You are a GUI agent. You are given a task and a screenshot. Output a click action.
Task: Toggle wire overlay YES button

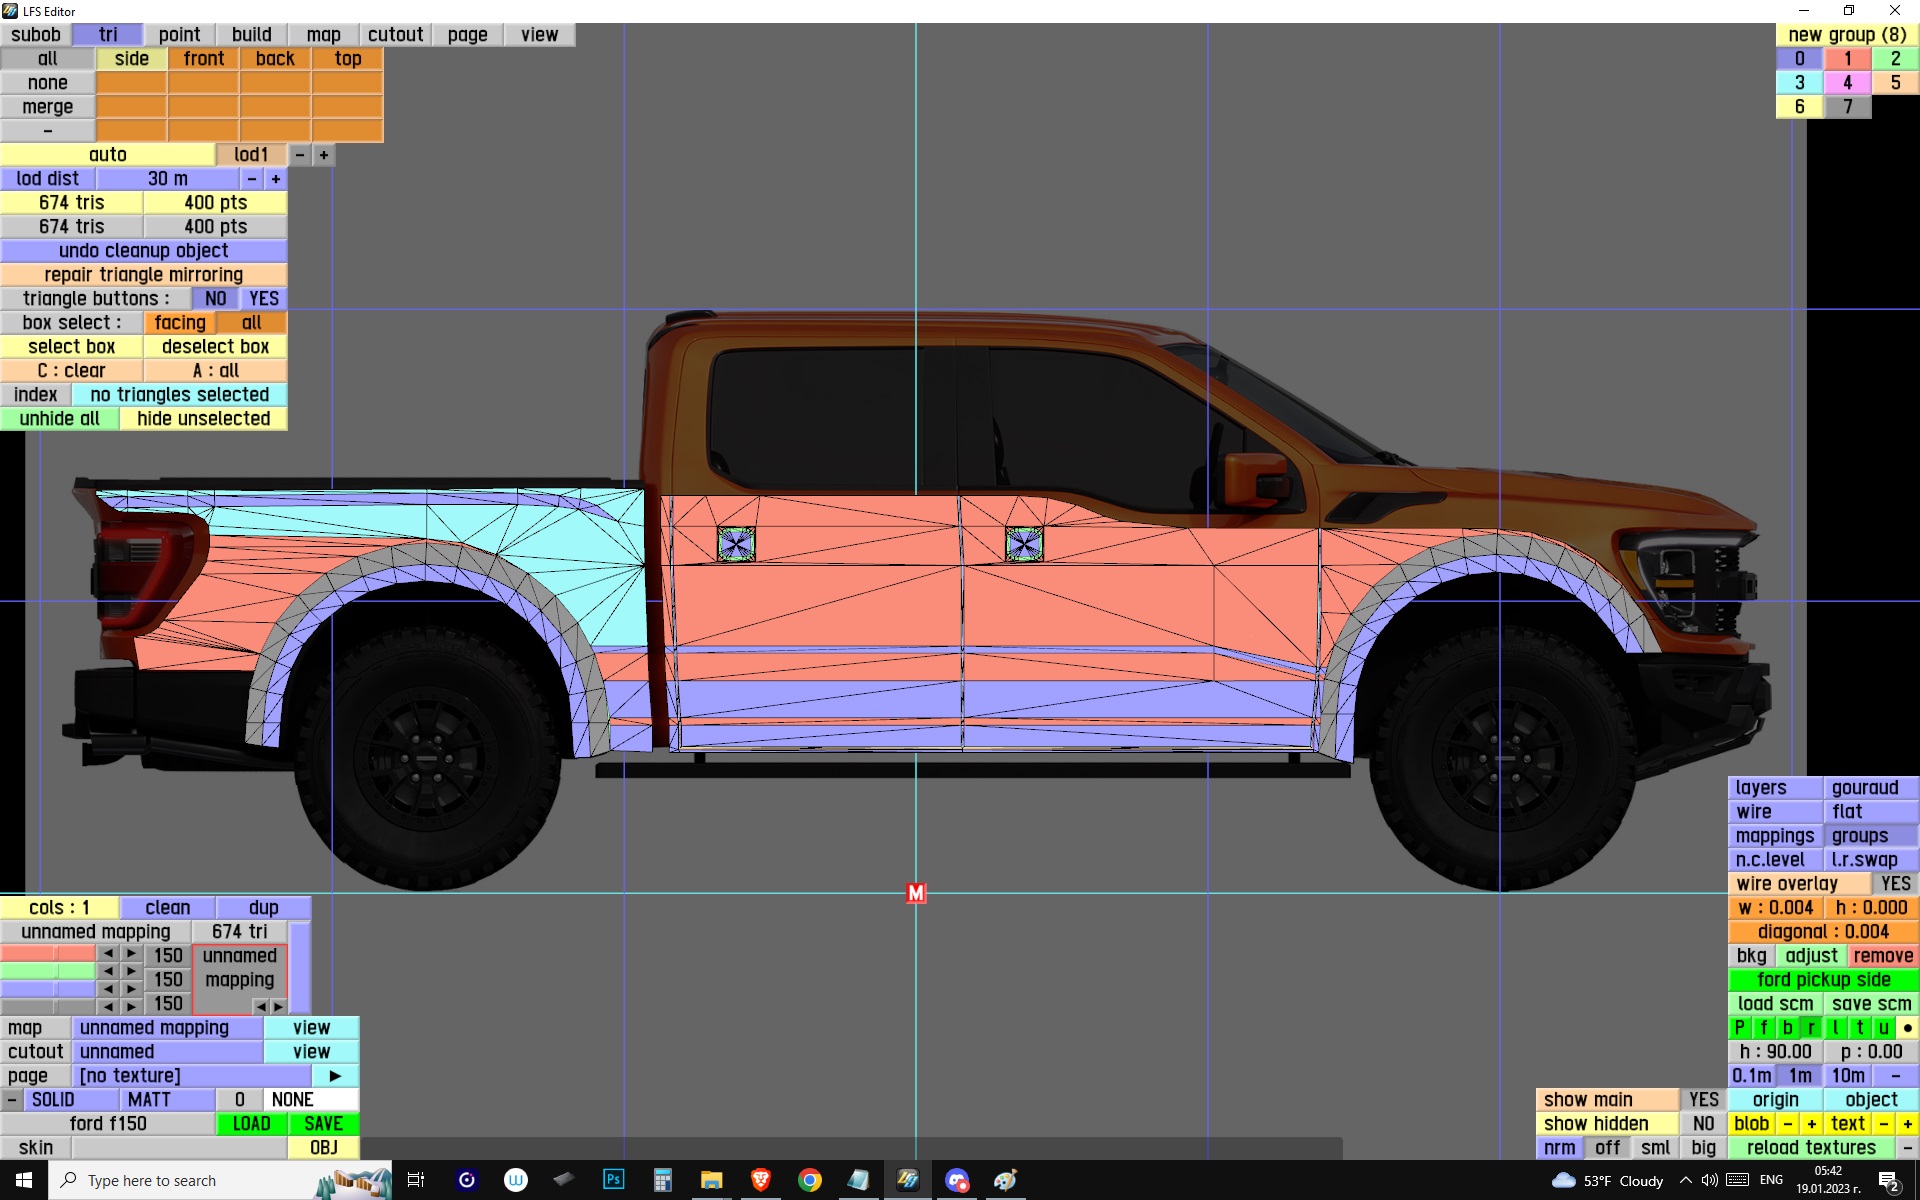[x=1894, y=884]
